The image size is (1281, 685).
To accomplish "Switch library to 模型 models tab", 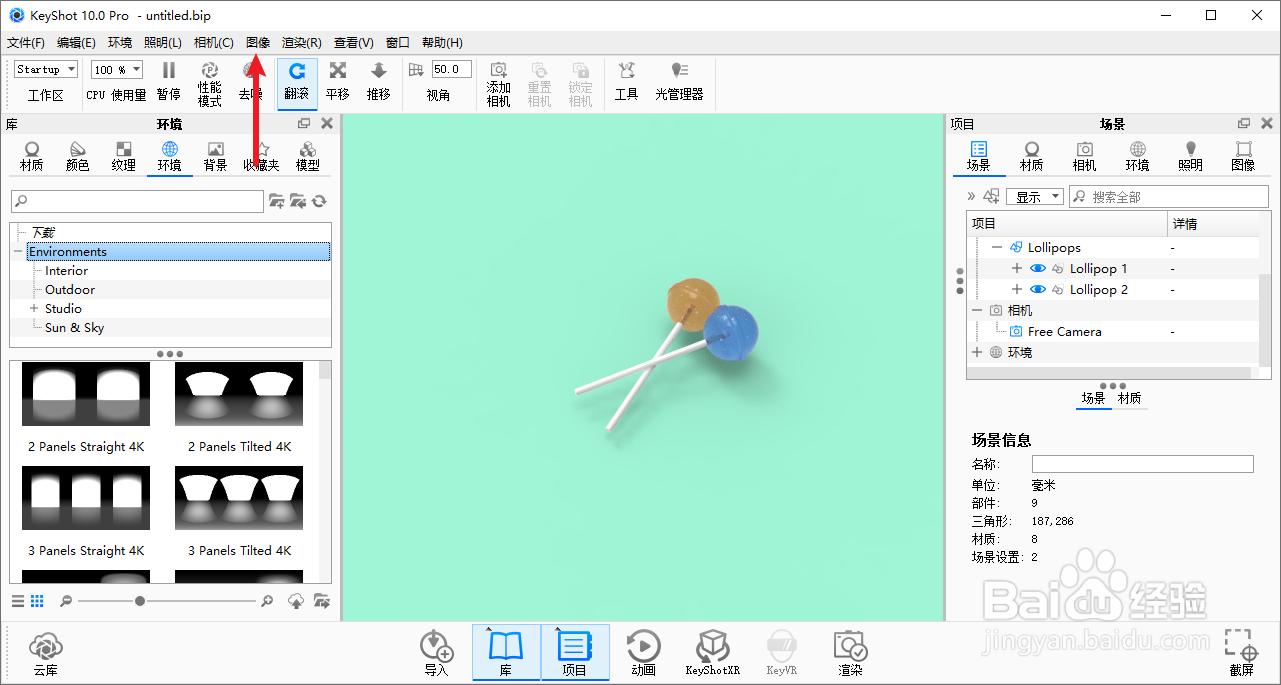I will coord(308,156).
